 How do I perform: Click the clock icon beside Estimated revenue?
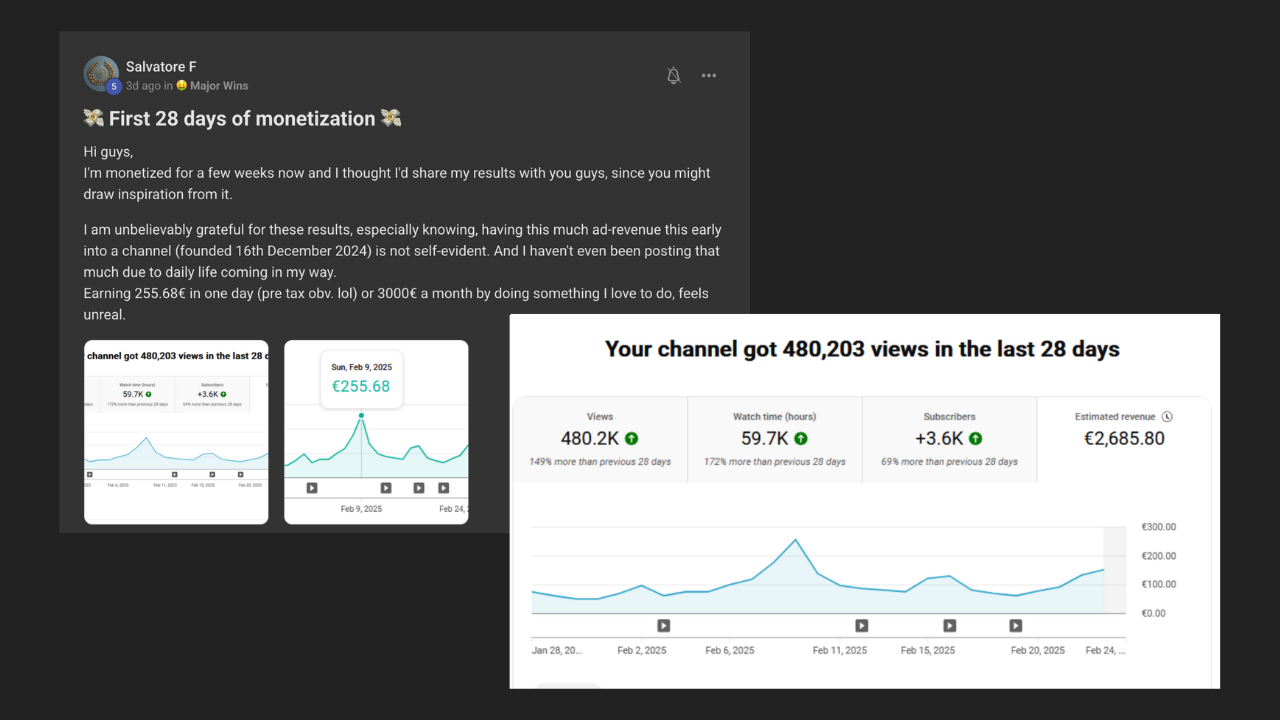pos(1167,417)
